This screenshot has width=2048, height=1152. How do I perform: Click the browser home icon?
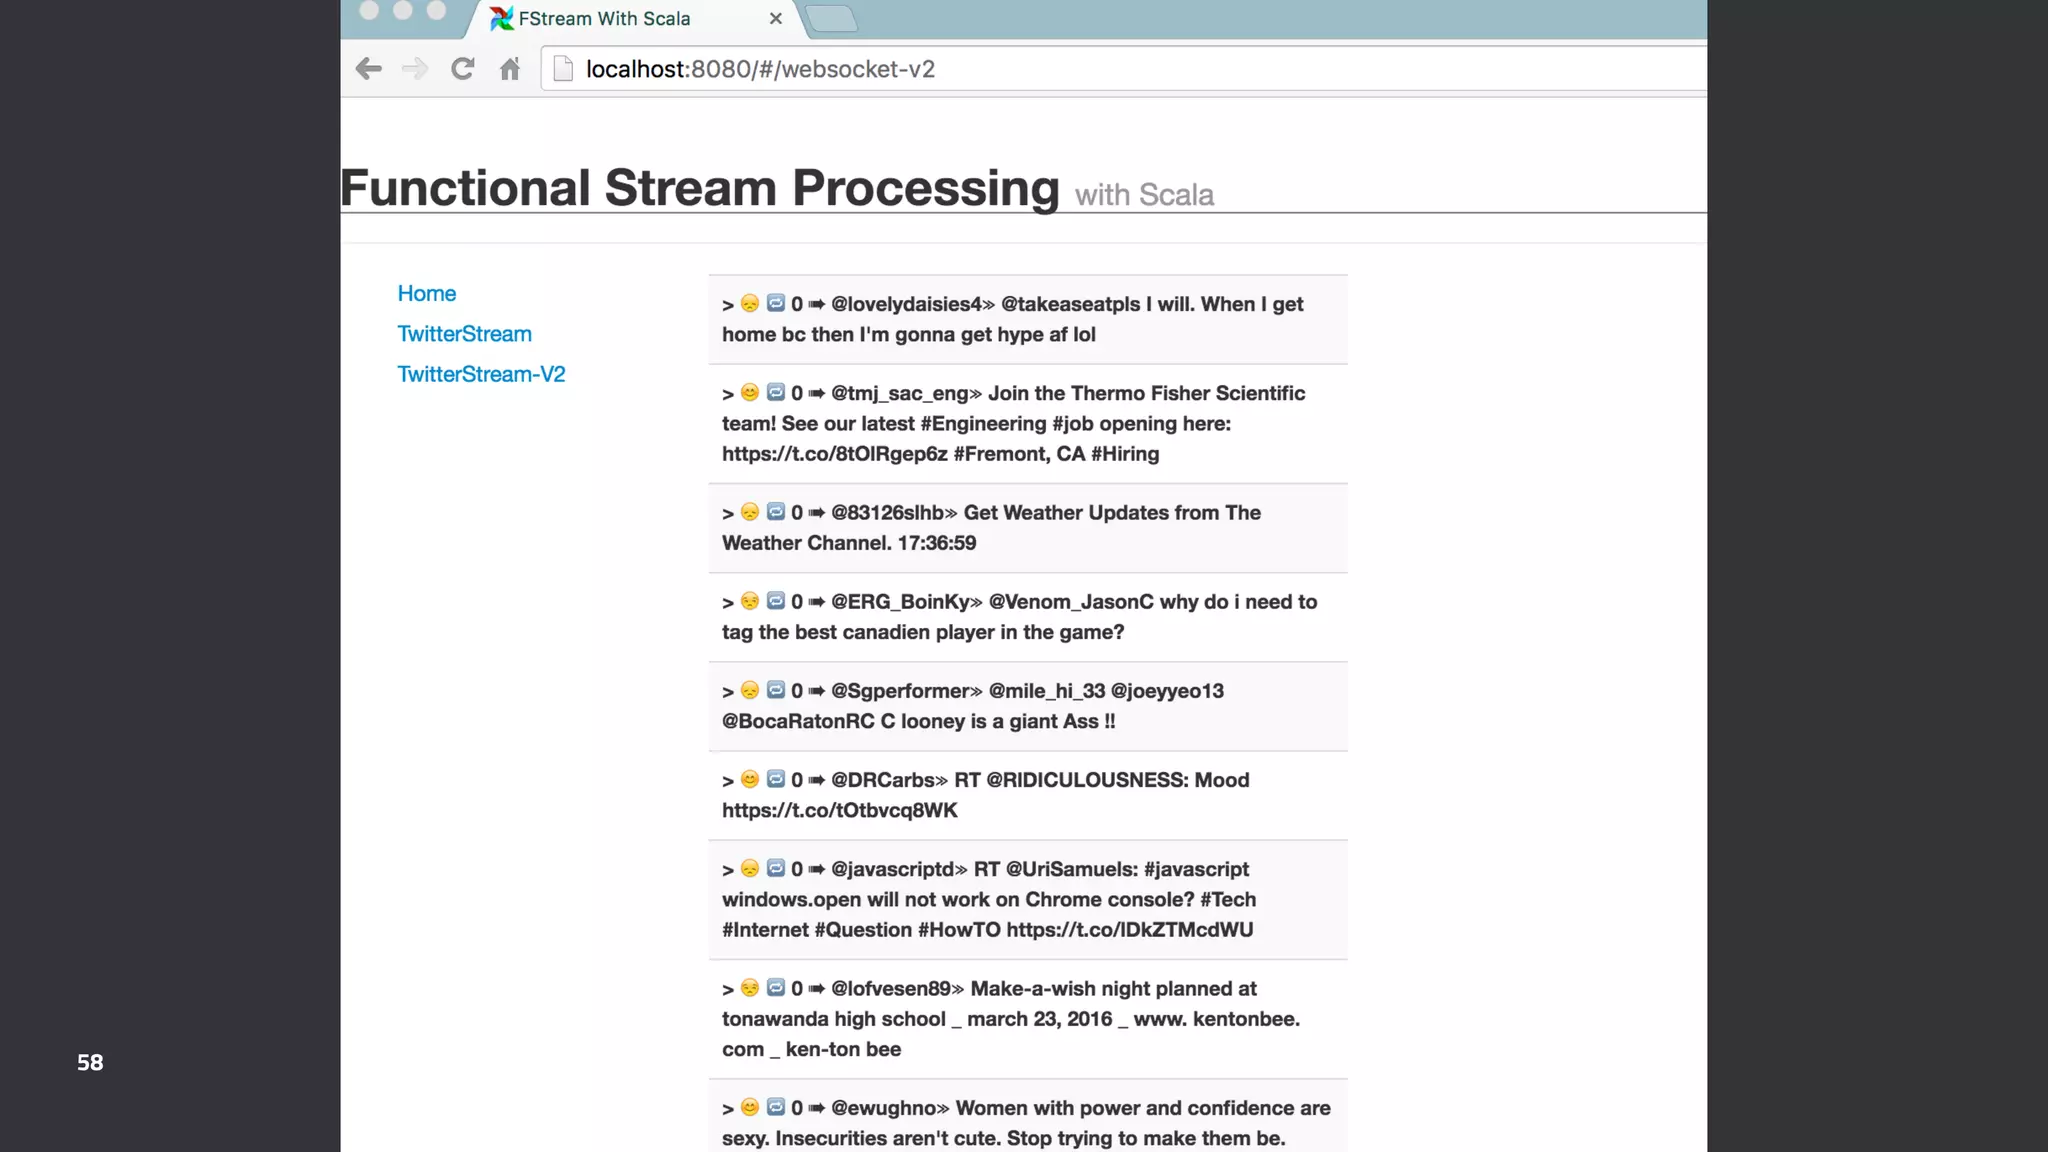[510, 69]
